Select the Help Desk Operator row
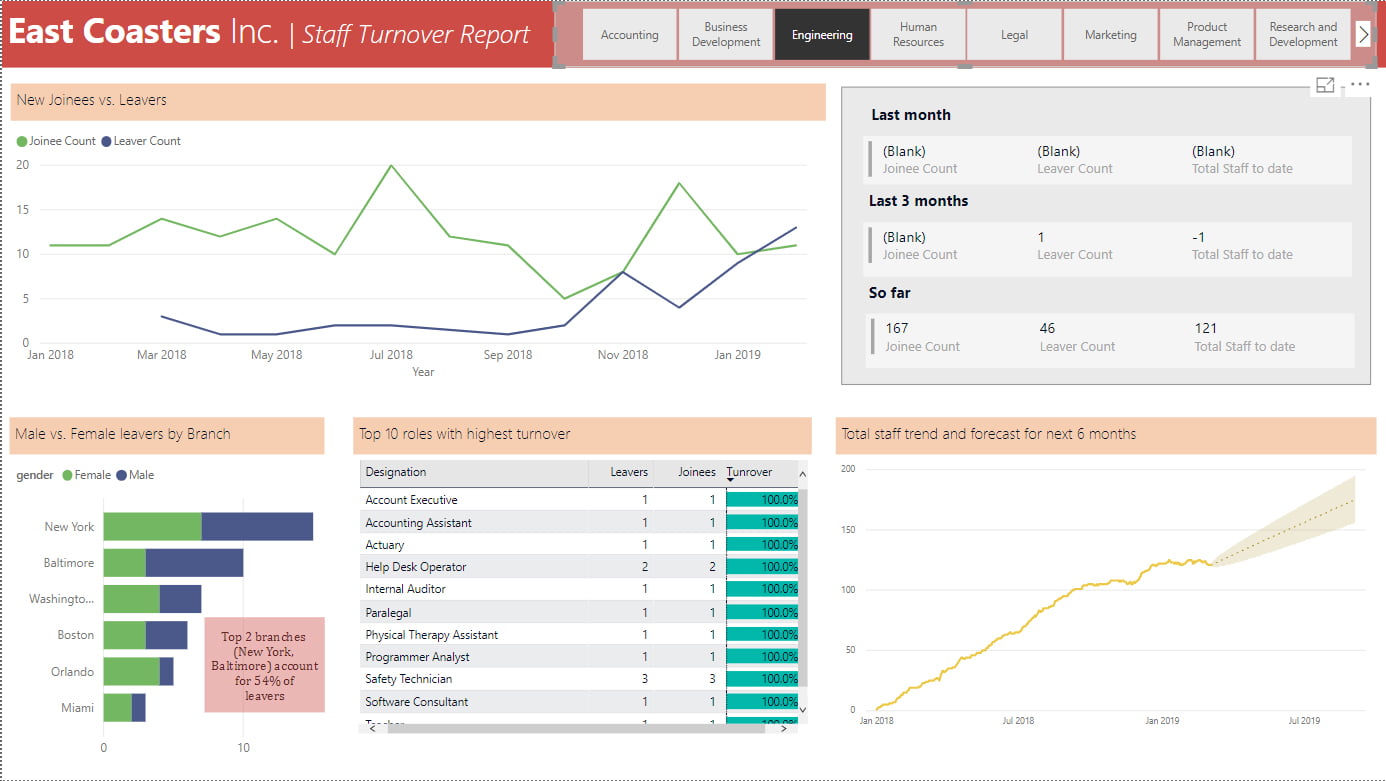The height and width of the screenshot is (781, 1386). [x=578, y=567]
